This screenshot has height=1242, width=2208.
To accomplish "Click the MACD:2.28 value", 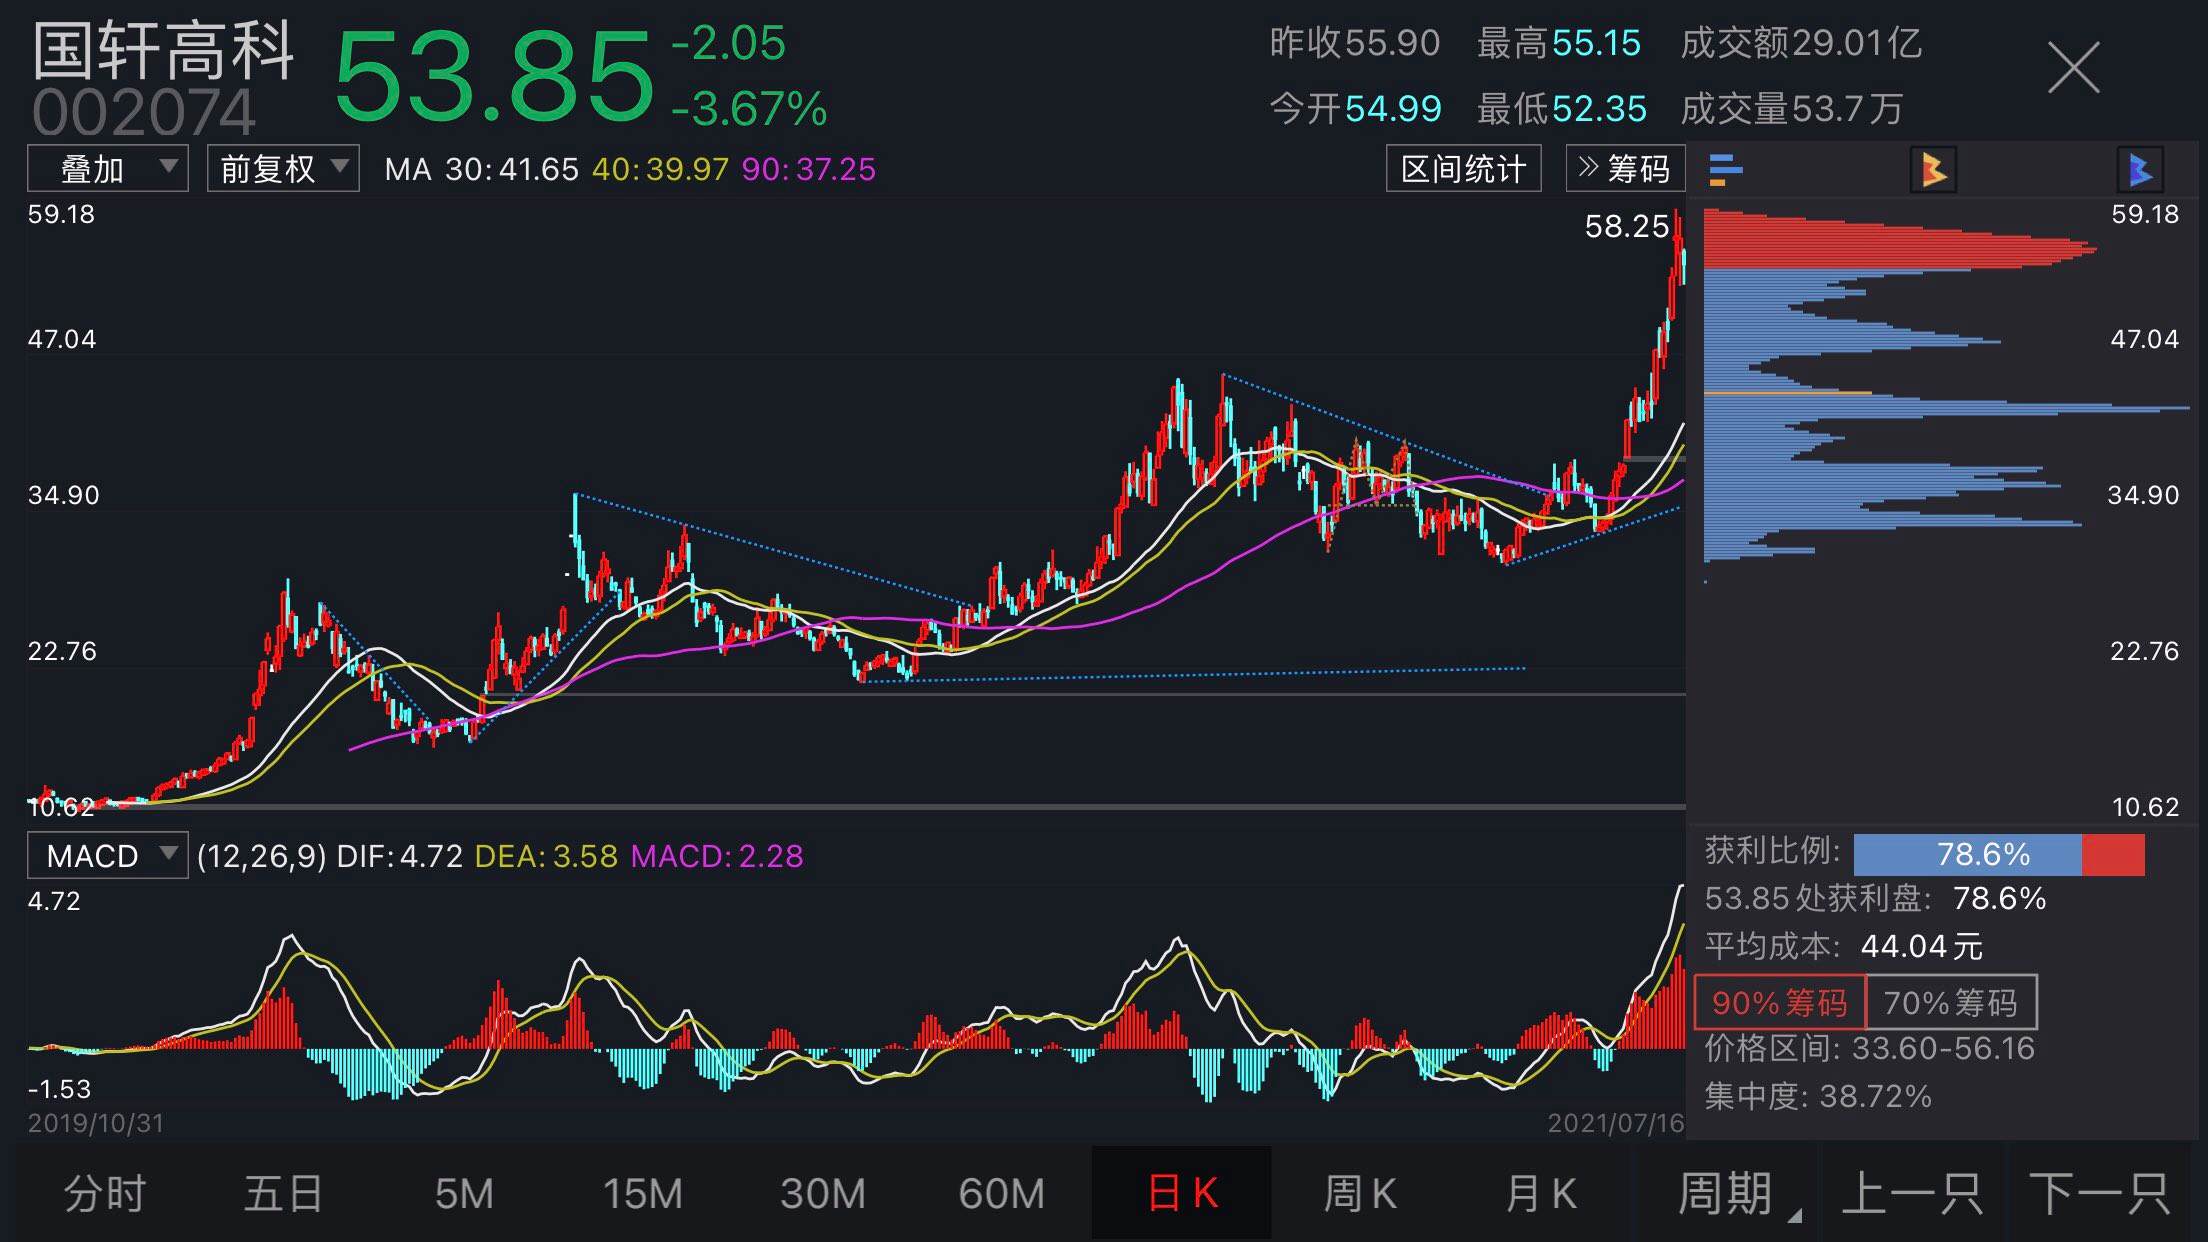I will [x=717, y=856].
